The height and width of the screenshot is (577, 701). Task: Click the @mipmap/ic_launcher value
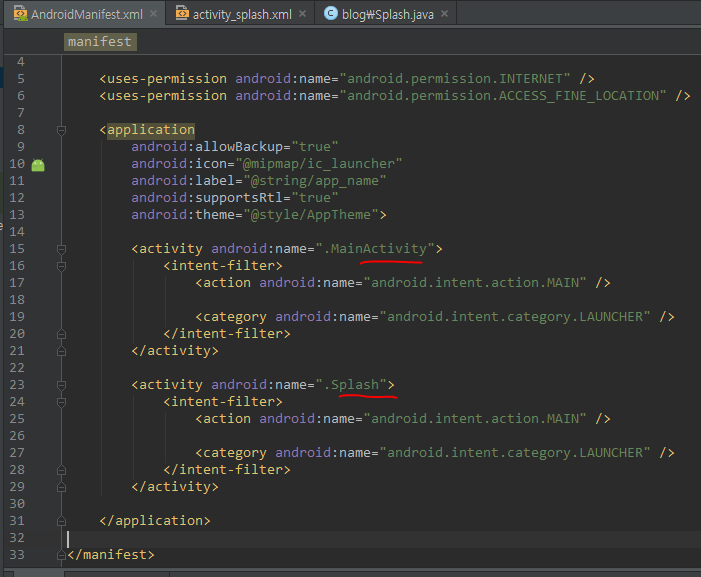coord(319,164)
